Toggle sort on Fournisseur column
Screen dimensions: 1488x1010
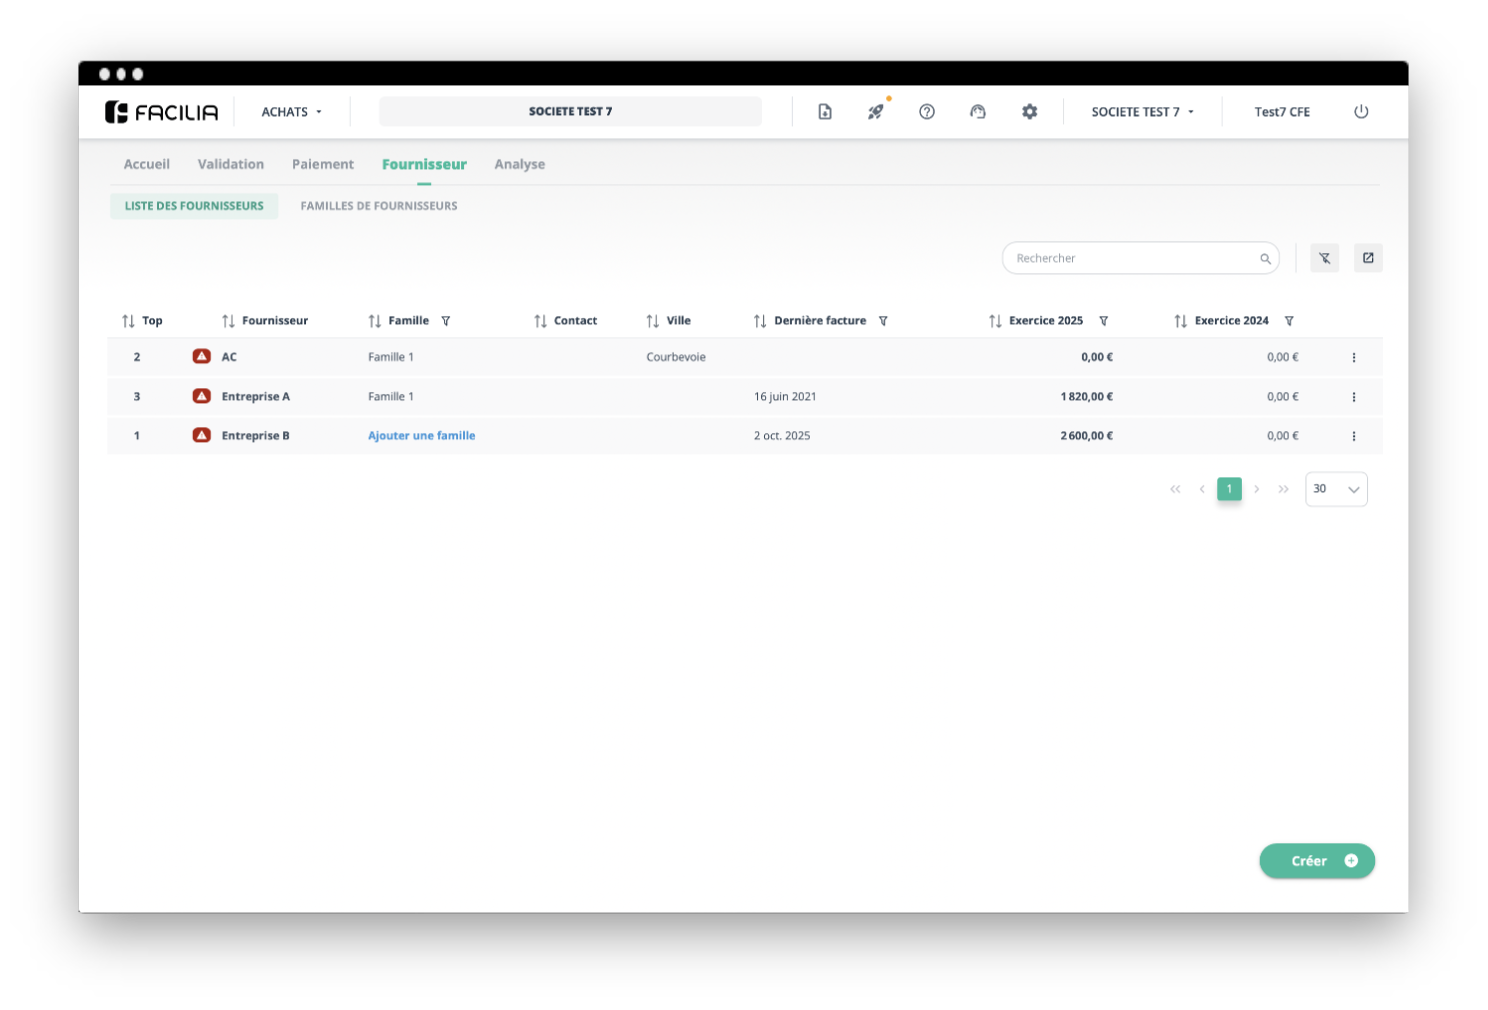[x=229, y=321]
